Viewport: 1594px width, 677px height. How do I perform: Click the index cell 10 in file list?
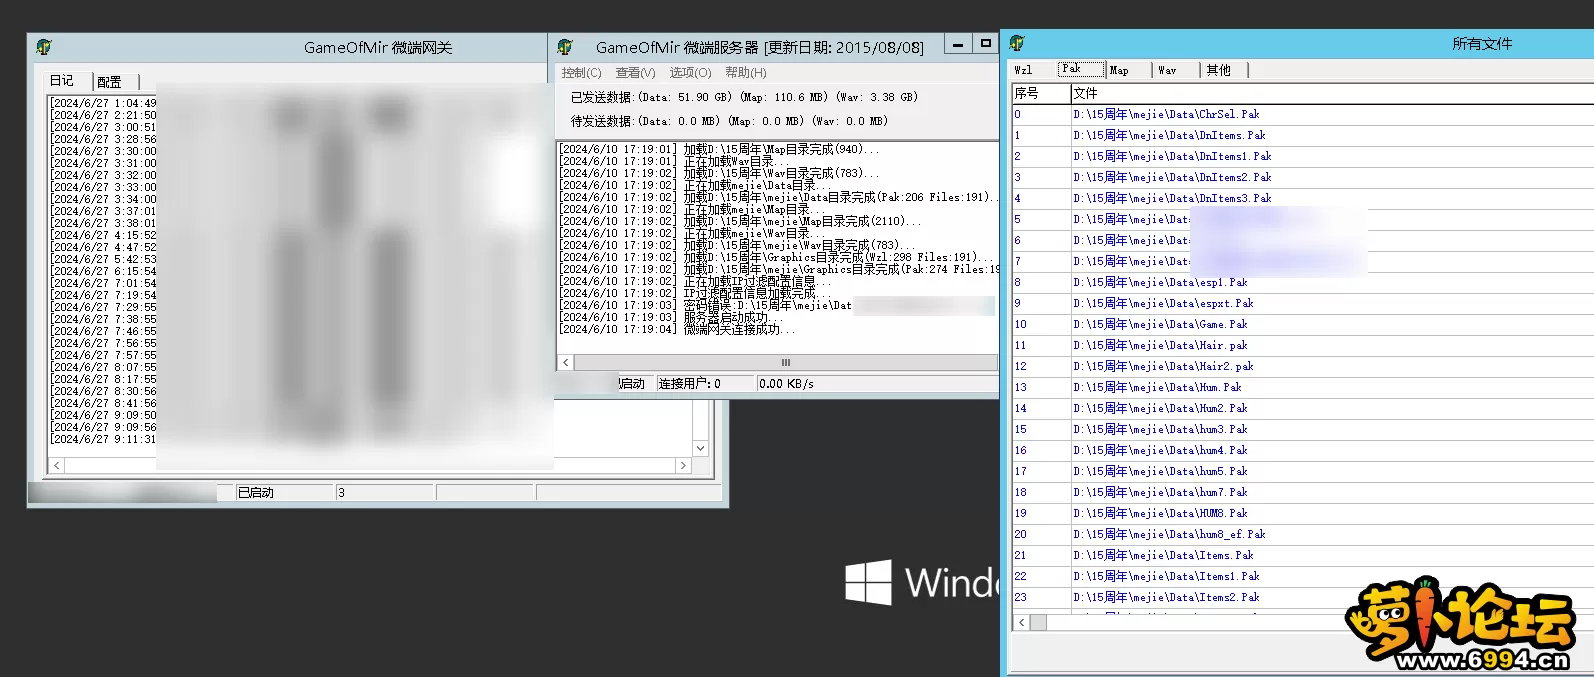coord(1041,324)
